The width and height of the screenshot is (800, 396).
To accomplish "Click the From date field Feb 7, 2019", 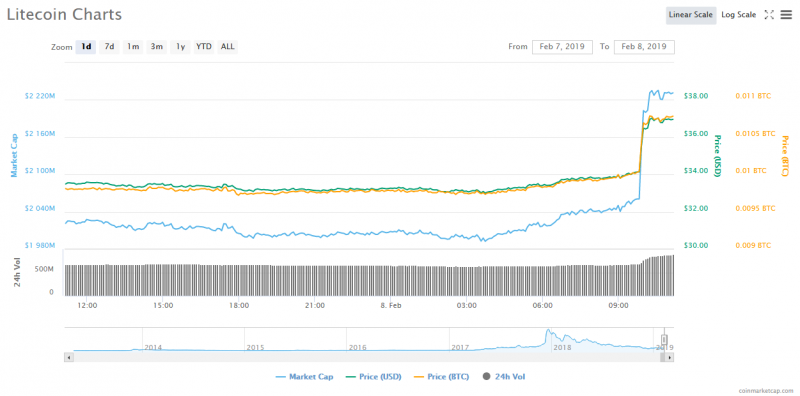I will point(562,47).
